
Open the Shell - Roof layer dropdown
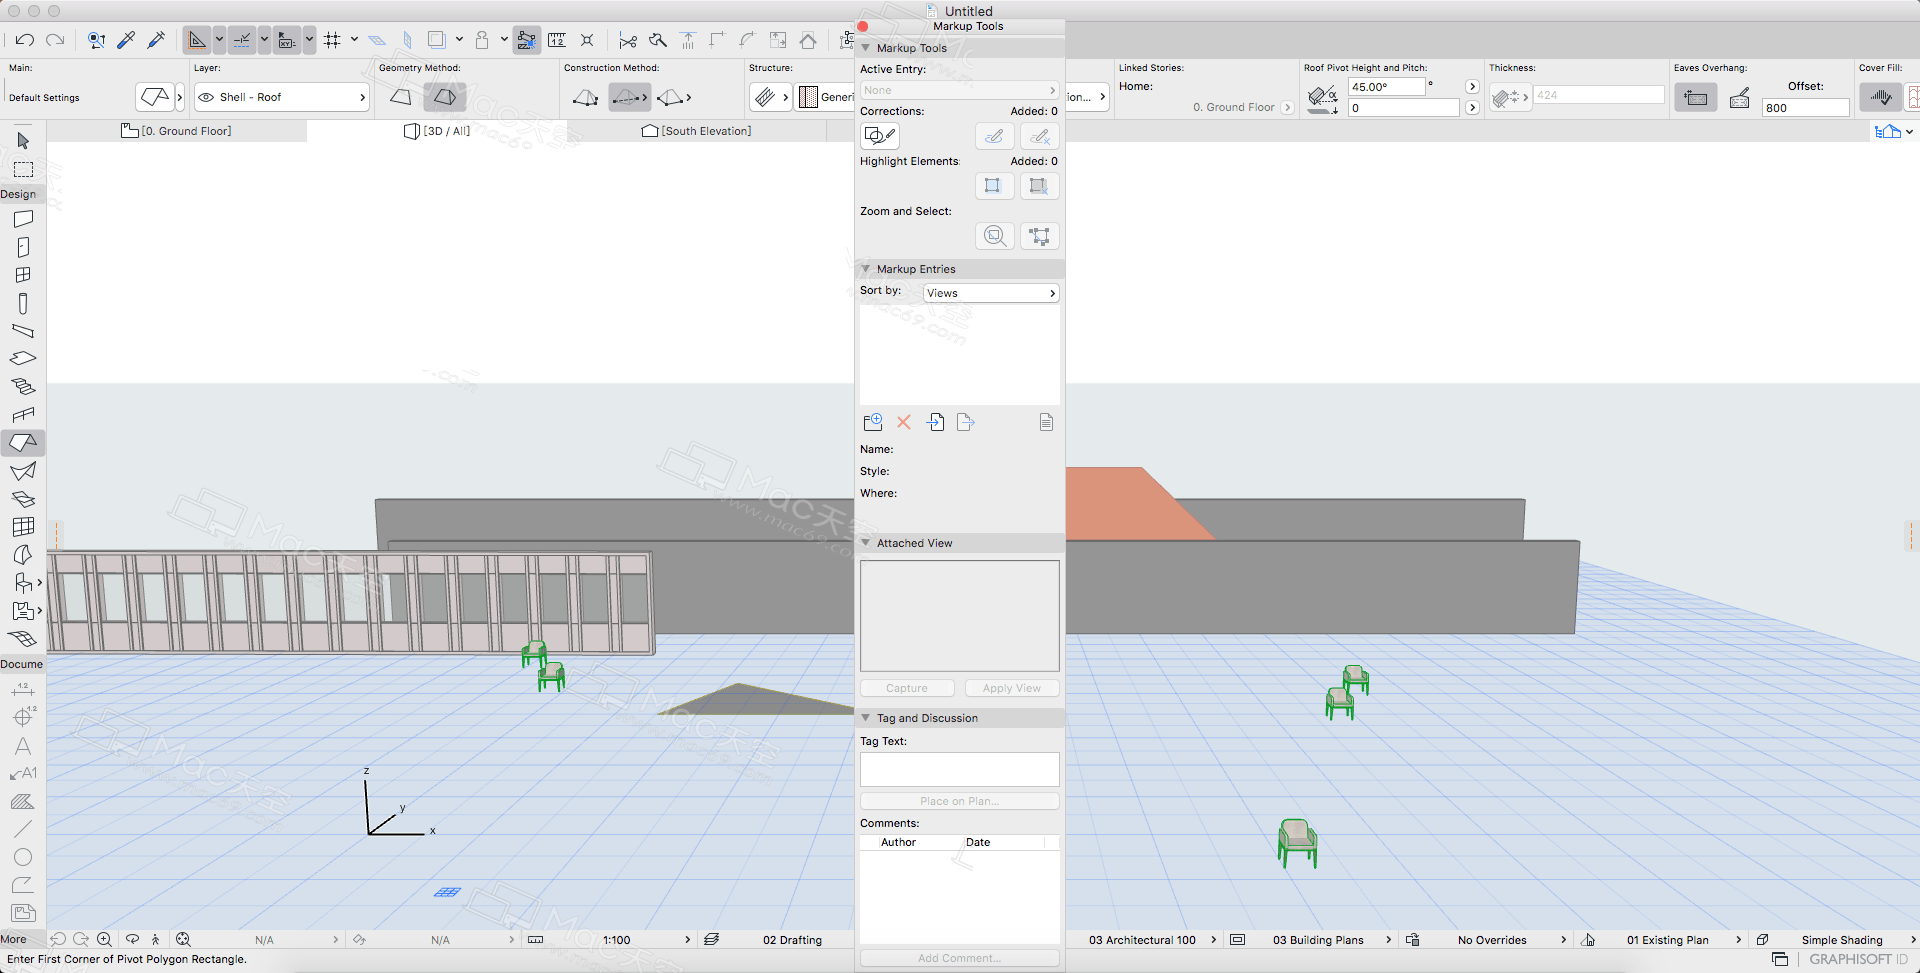pos(282,97)
